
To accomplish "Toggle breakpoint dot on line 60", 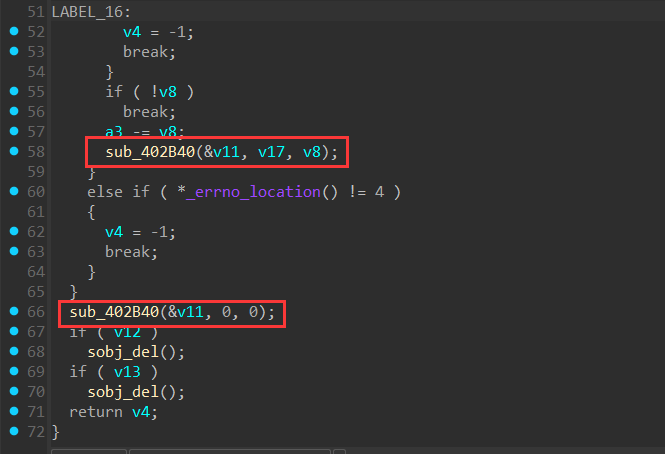I will point(14,191).
